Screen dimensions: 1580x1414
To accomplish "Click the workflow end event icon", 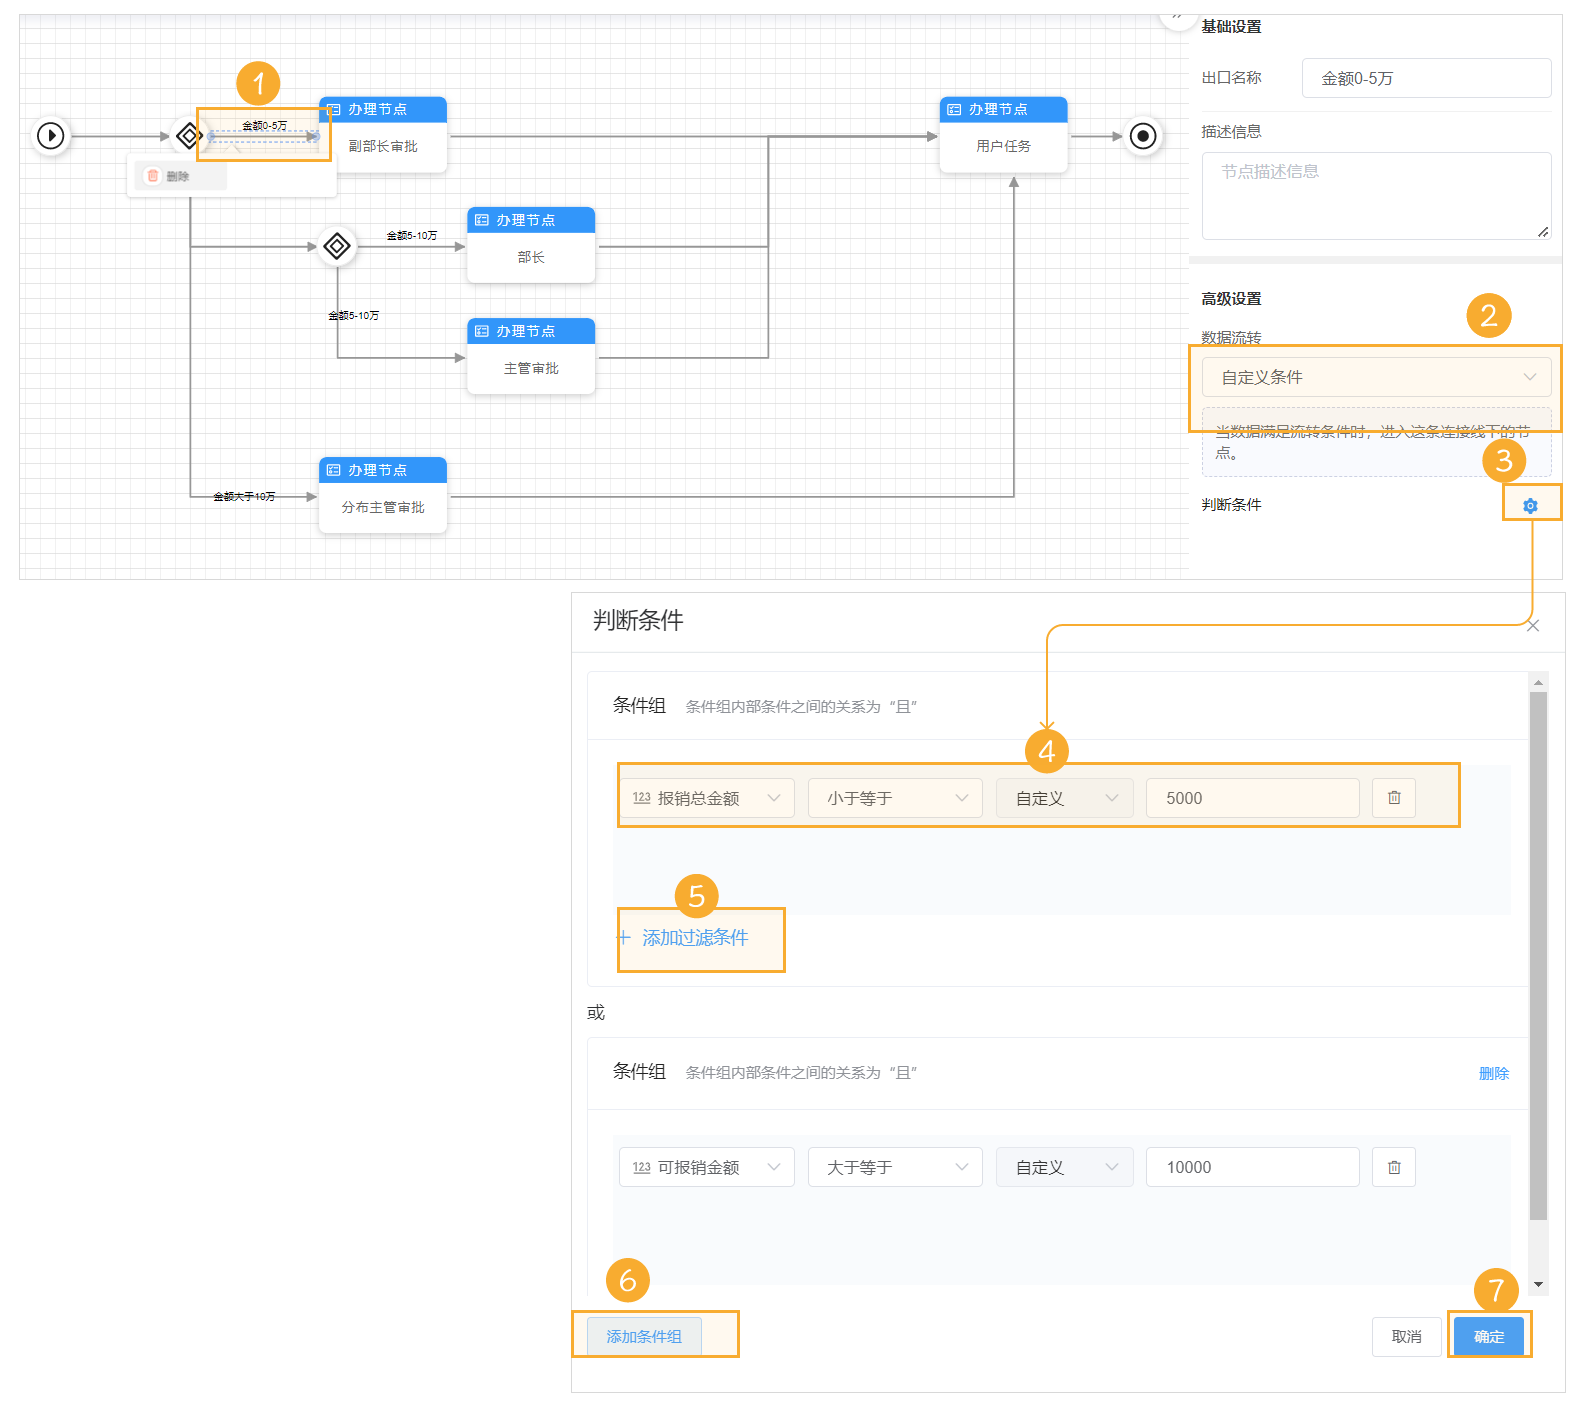I will [1142, 135].
